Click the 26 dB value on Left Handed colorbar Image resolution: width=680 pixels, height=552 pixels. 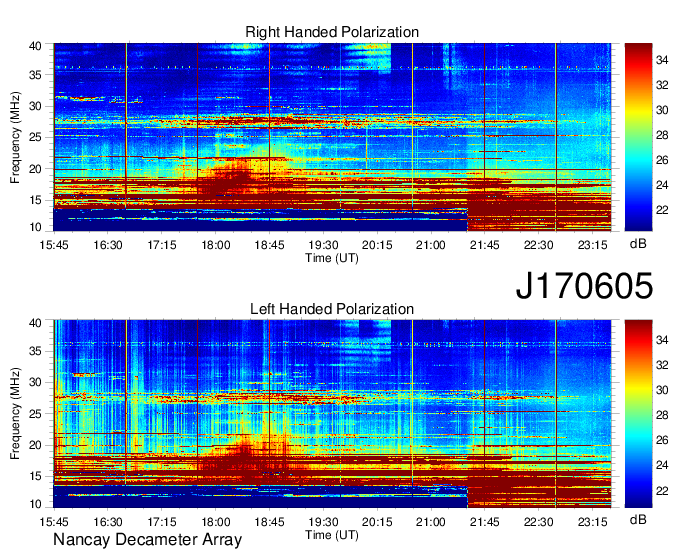pyautogui.click(x=662, y=440)
